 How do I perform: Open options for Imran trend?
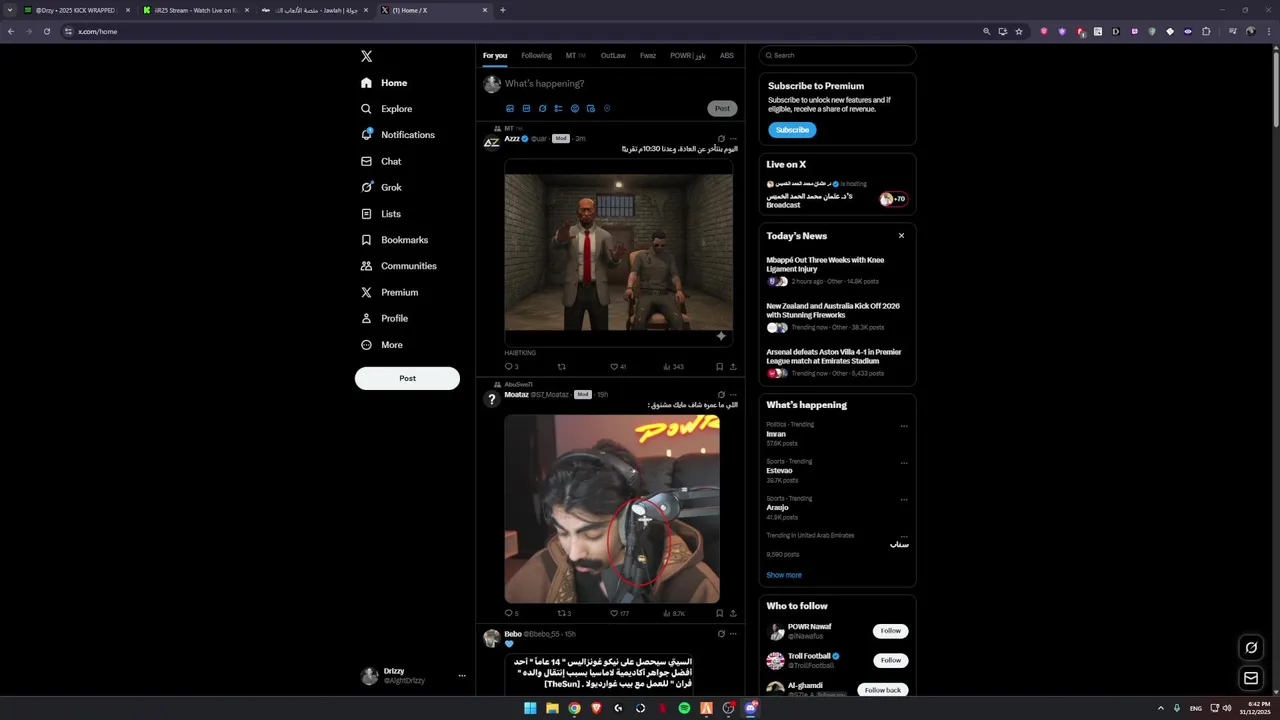pyautogui.click(x=904, y=426)
